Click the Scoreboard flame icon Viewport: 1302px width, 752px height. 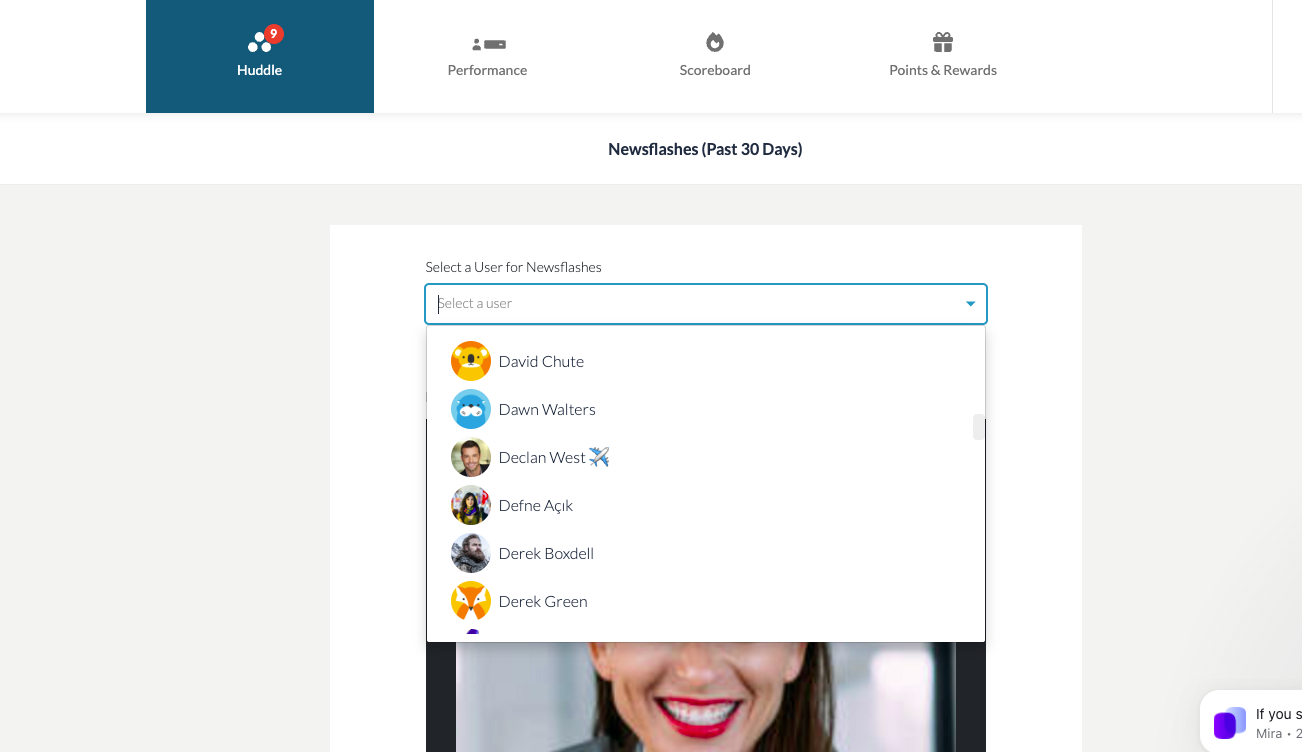click(715, 42)
